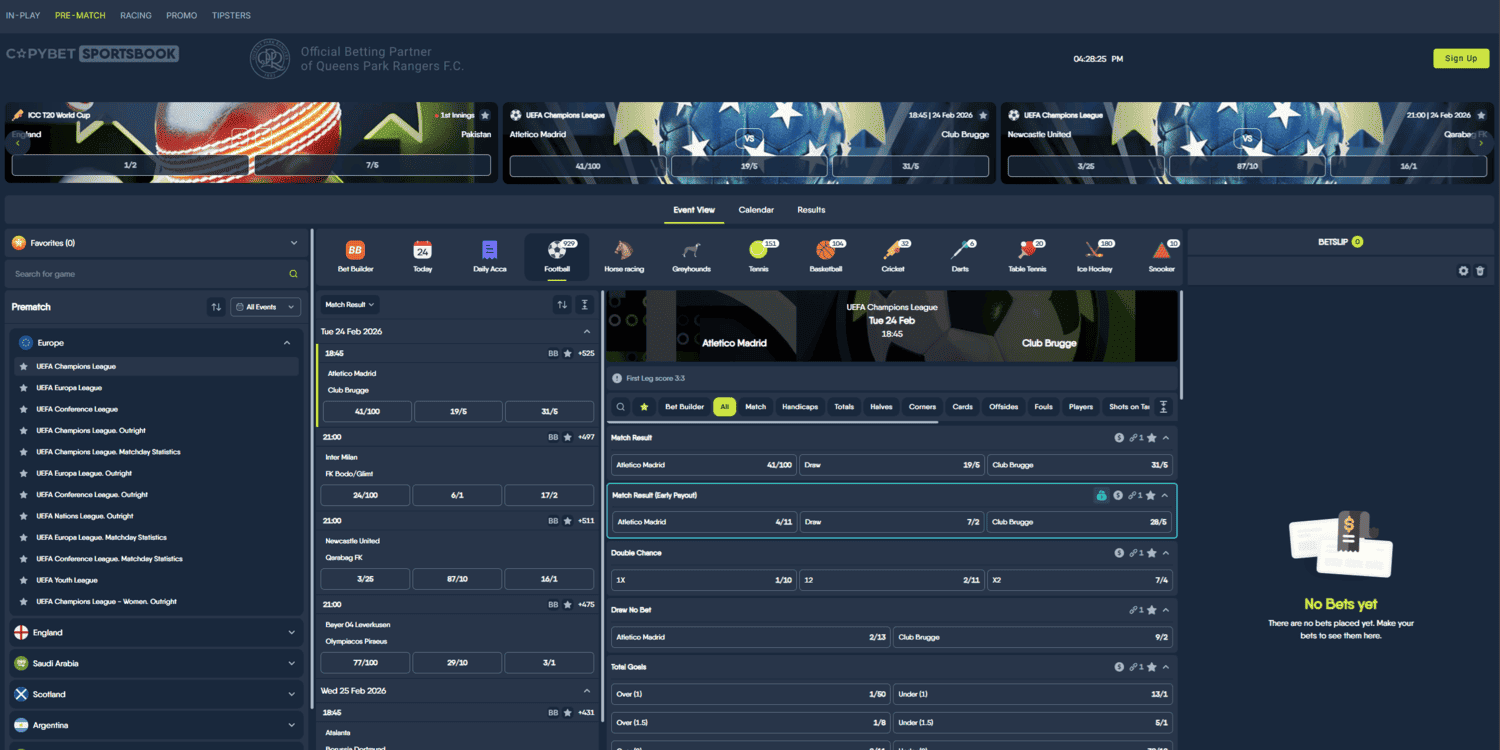
Task: Click Queens Park Rangers crest logo
Action: [x=269, y=59]
